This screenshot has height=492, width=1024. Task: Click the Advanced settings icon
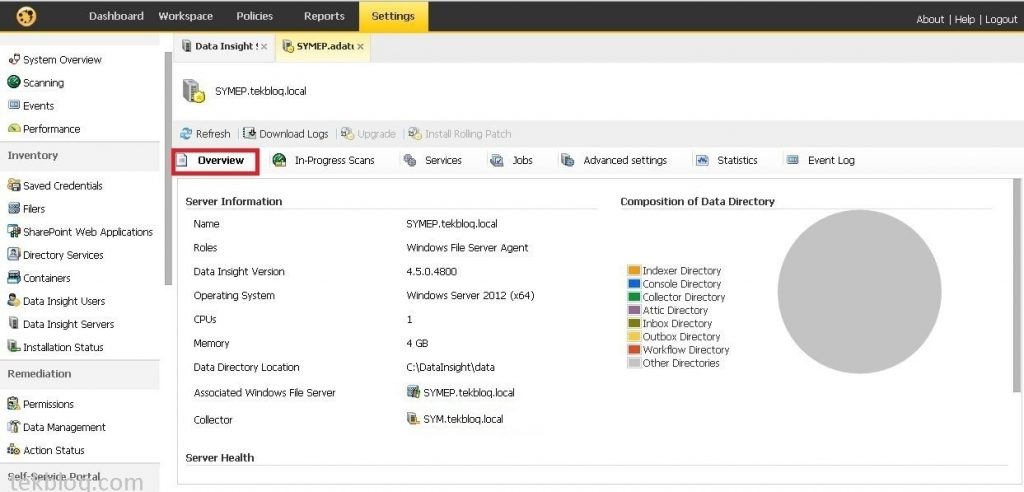568,160
